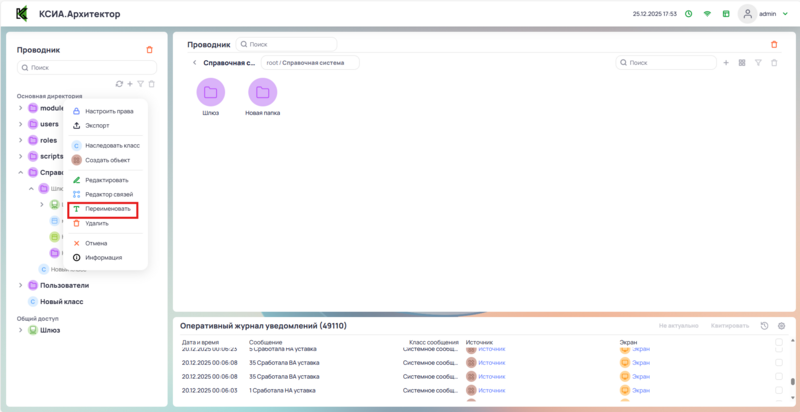Expand the Шлюз node under Общий доступ
This screenshot has height=412, width=800.
point(21,330)
